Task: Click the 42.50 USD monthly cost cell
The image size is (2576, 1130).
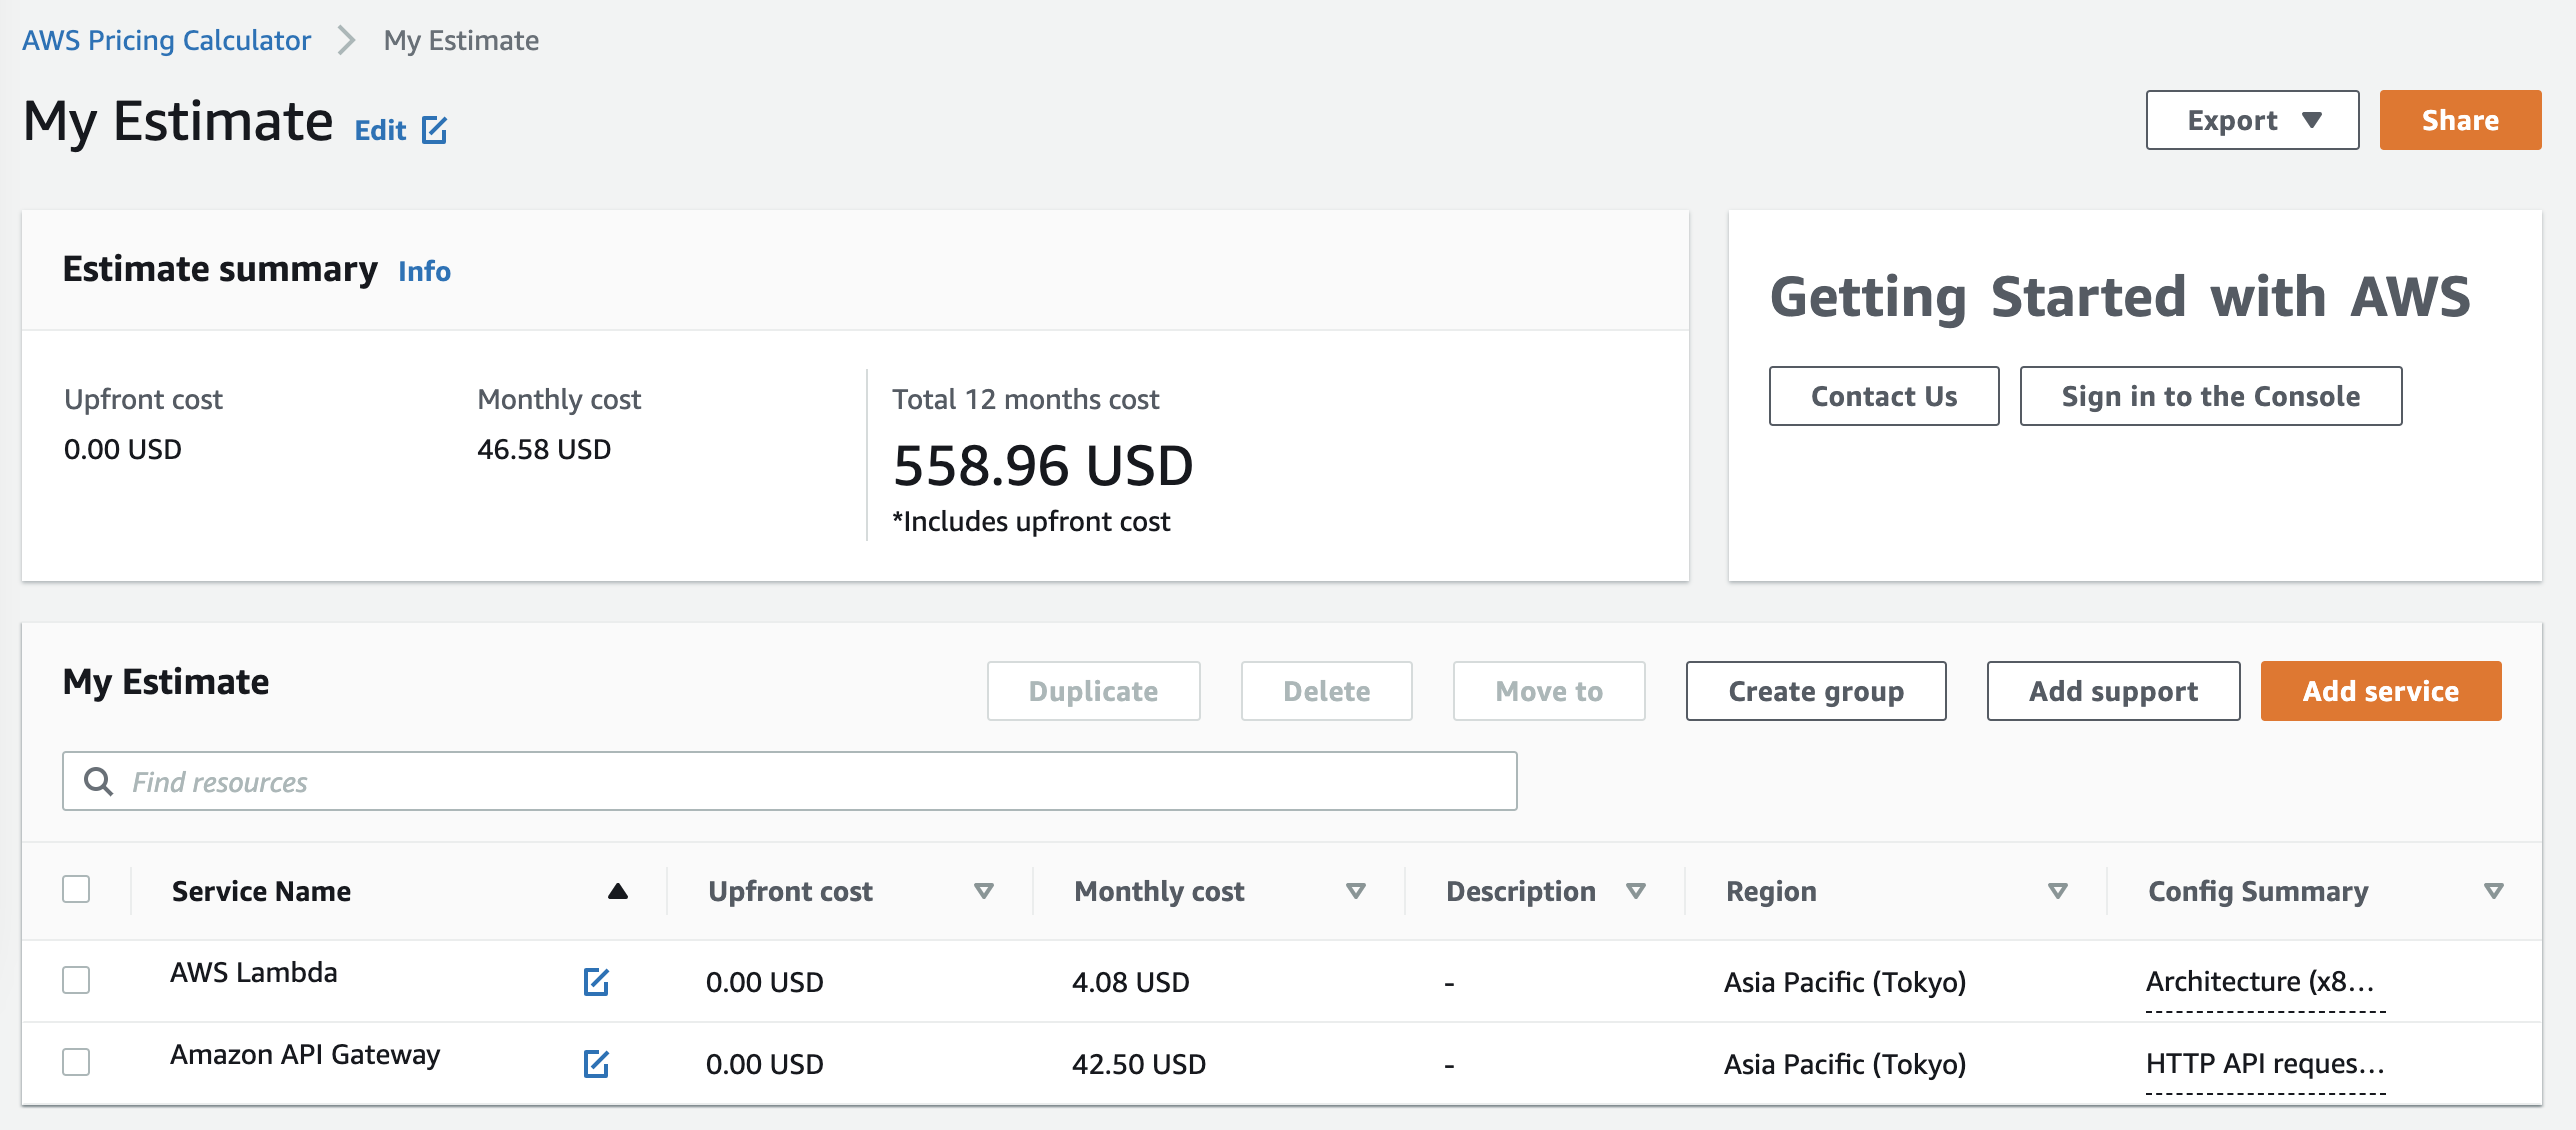Action: tap(1139, 1064)
